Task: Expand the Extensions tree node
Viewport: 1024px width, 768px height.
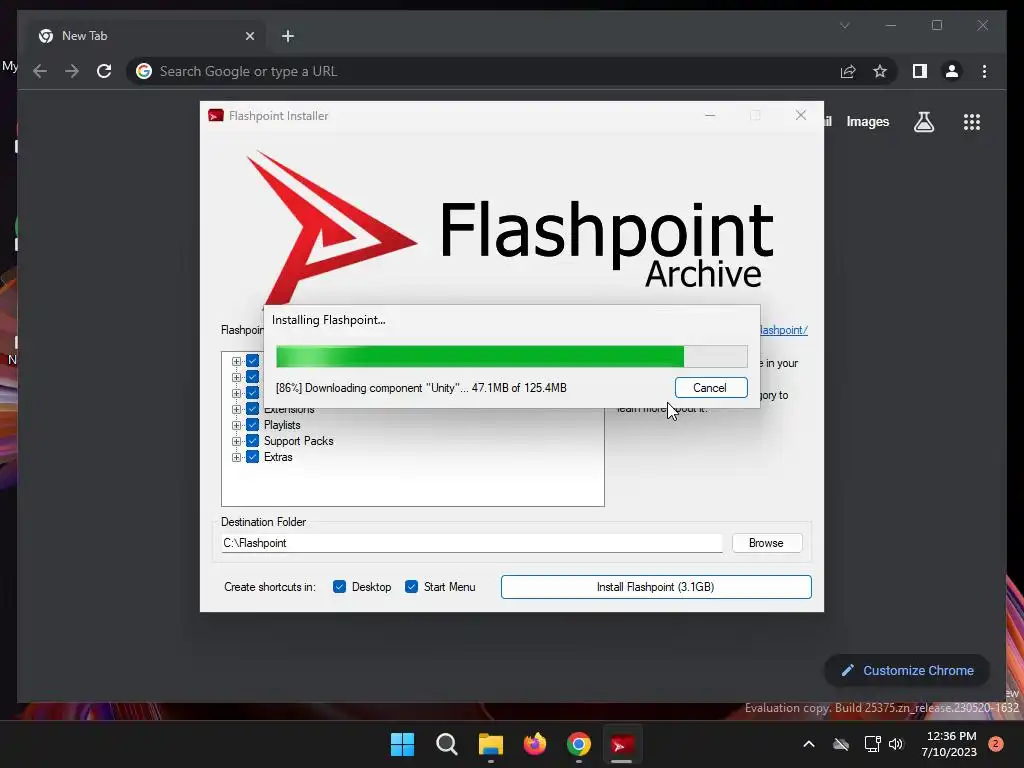Action: [x=236, y=409]
